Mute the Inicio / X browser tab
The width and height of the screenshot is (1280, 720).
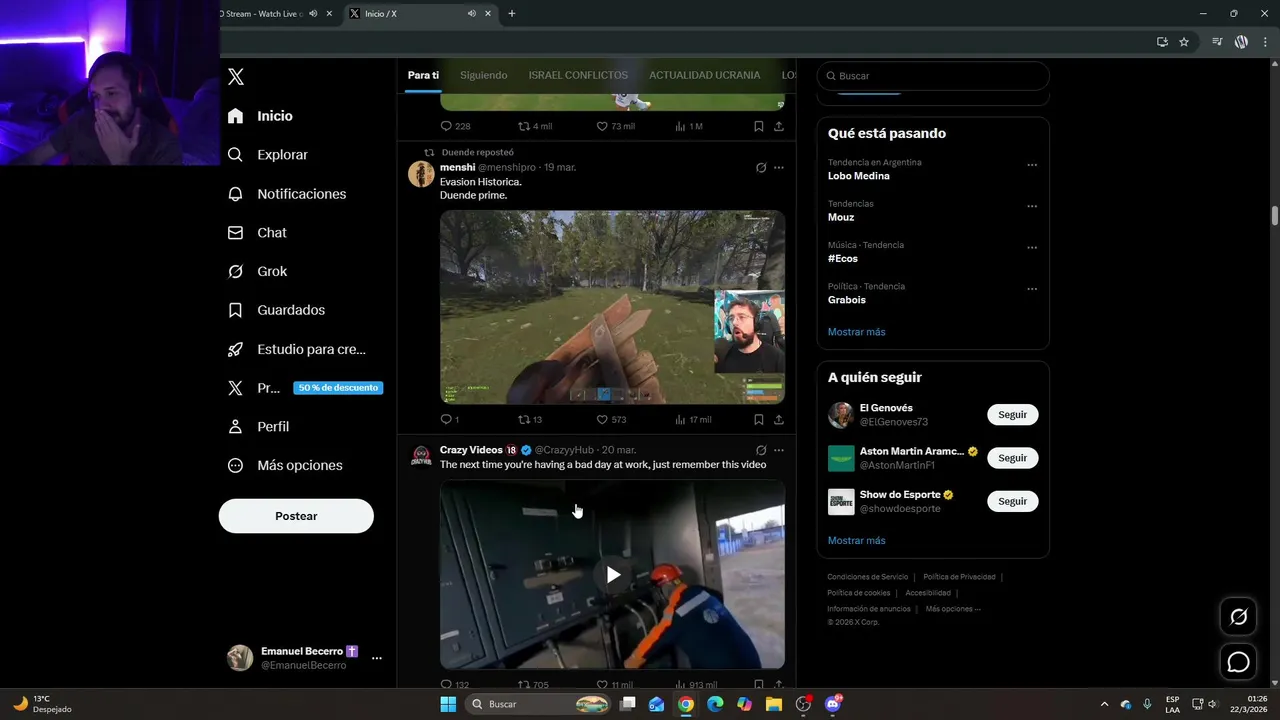point(471,14)
